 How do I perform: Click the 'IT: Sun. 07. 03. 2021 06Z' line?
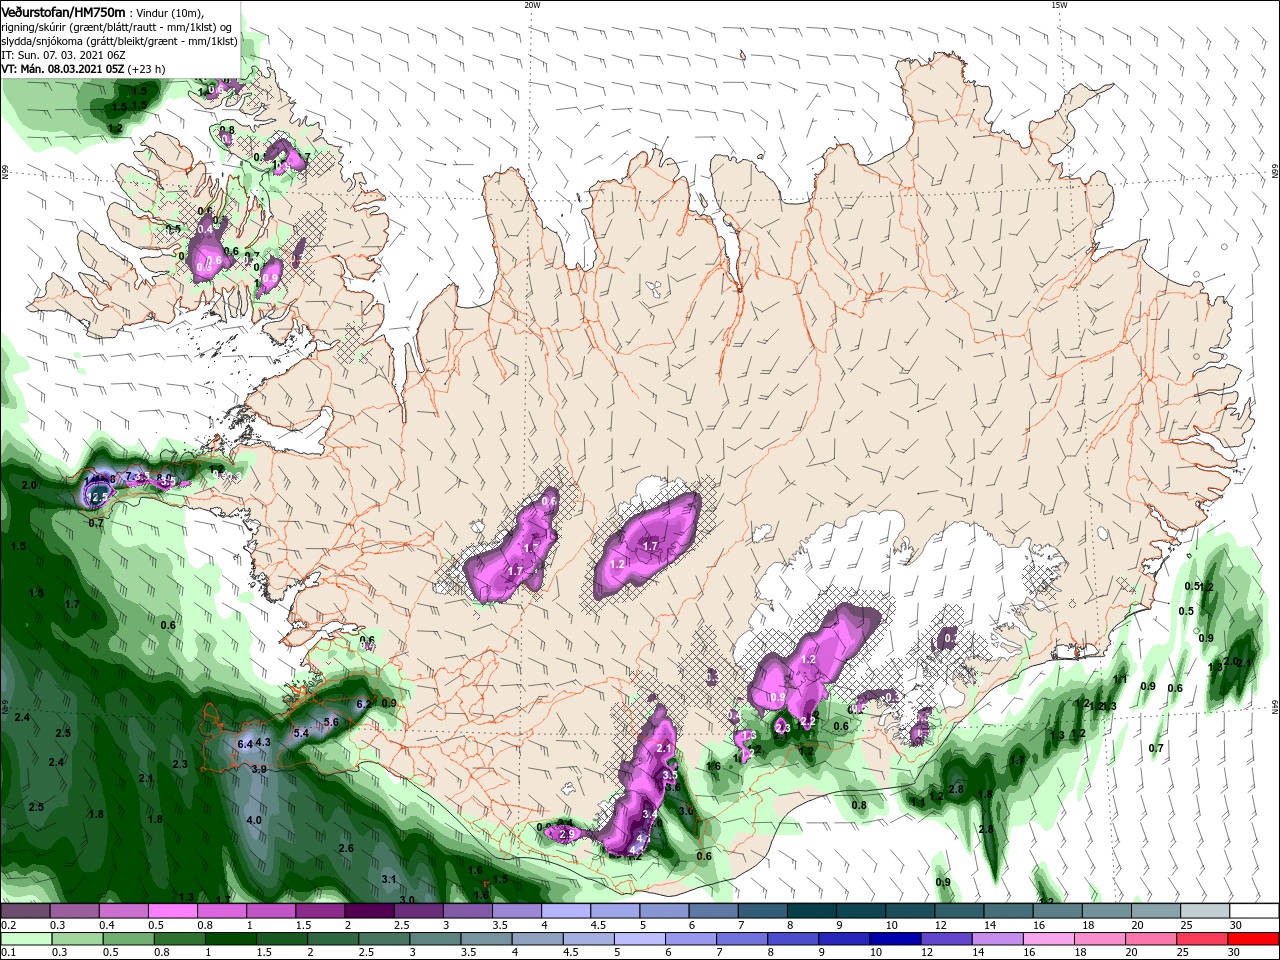pos(65,55)
